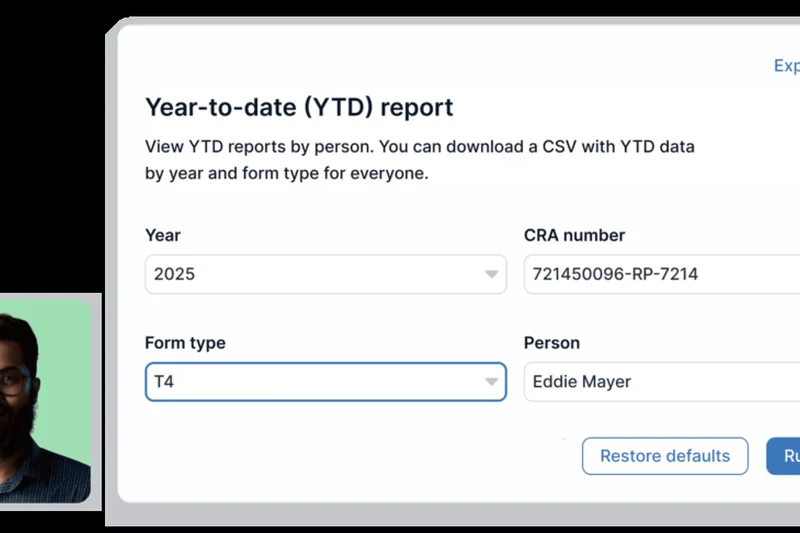The height and width of the screenshot is (533, 800).
Task: Click the Year-to-date (YTD) report heading
Action: pyautogui.click(x=299, y=107)
